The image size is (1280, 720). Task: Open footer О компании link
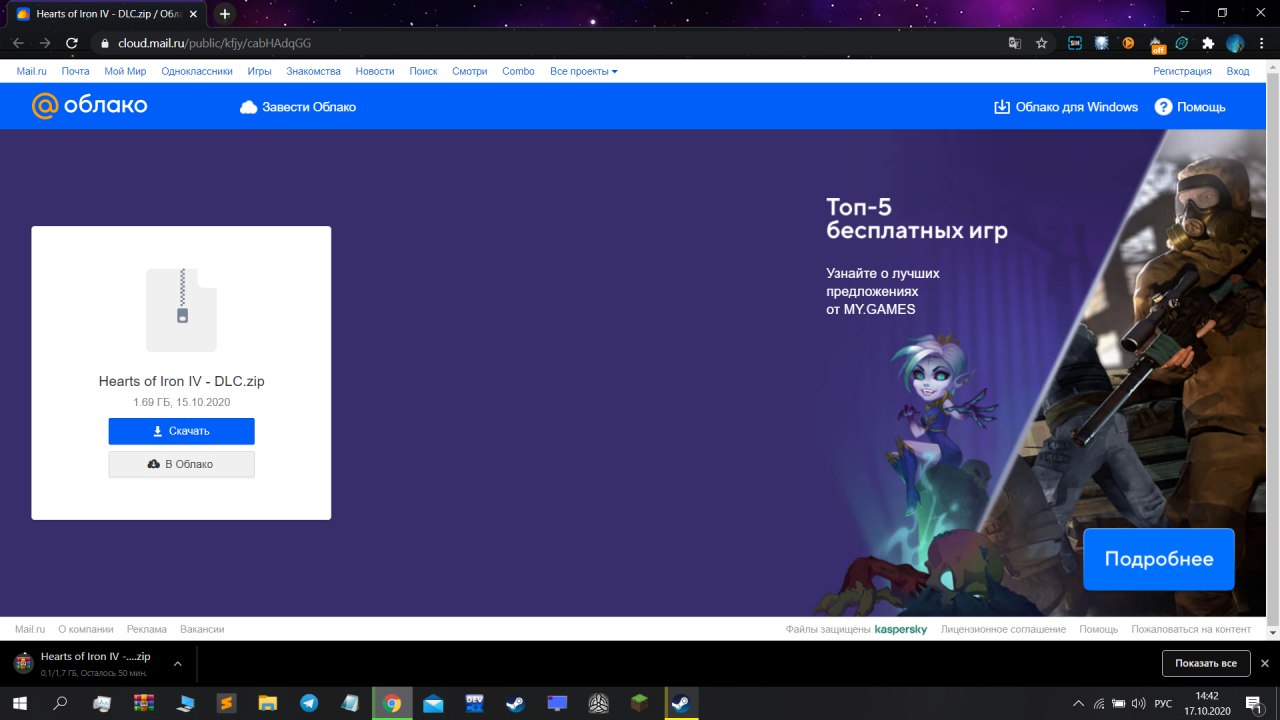(85, 629)
